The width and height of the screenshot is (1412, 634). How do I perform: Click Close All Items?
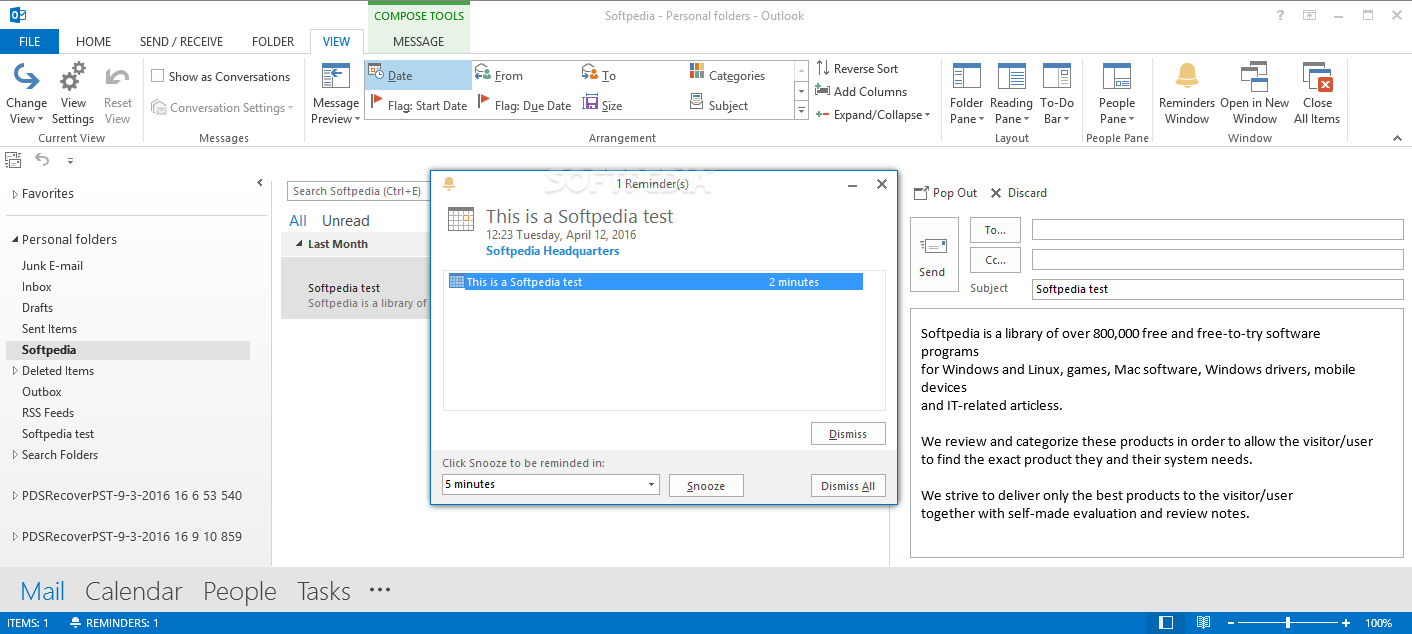1317,95
